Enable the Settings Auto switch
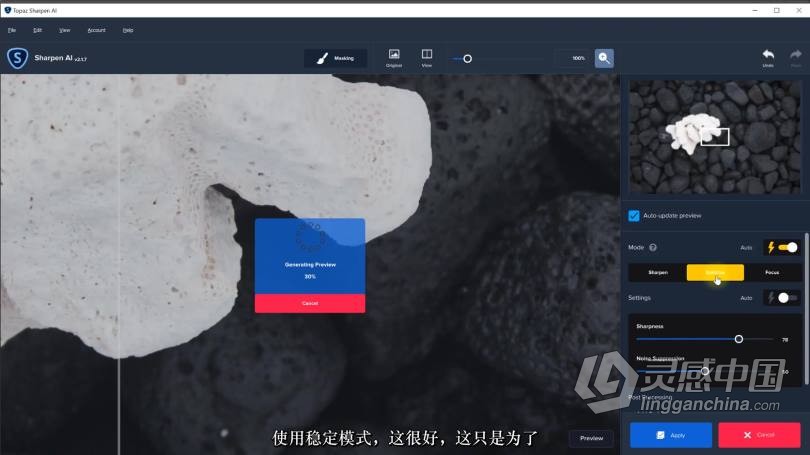Screen dimensions: 810x455 pos(788,298)
